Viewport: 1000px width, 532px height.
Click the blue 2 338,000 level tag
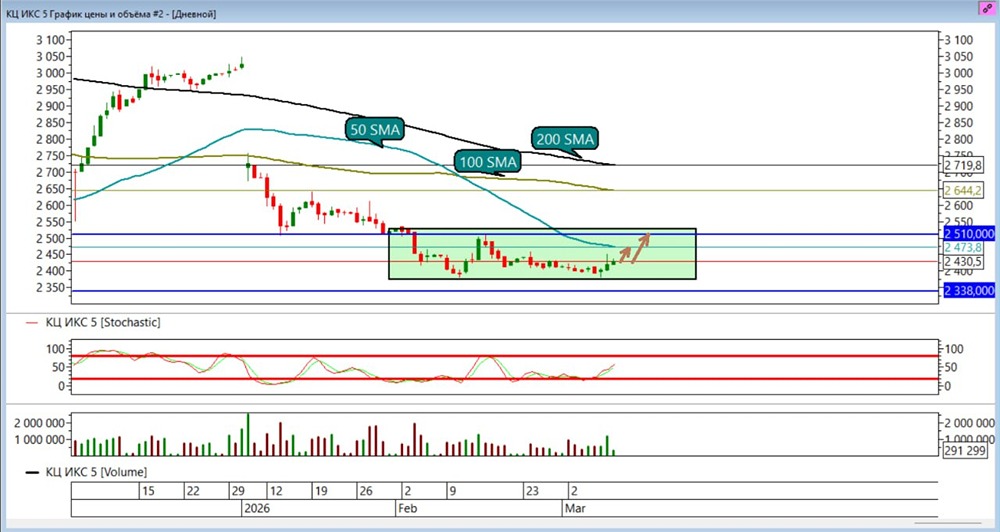click(968, 291)
